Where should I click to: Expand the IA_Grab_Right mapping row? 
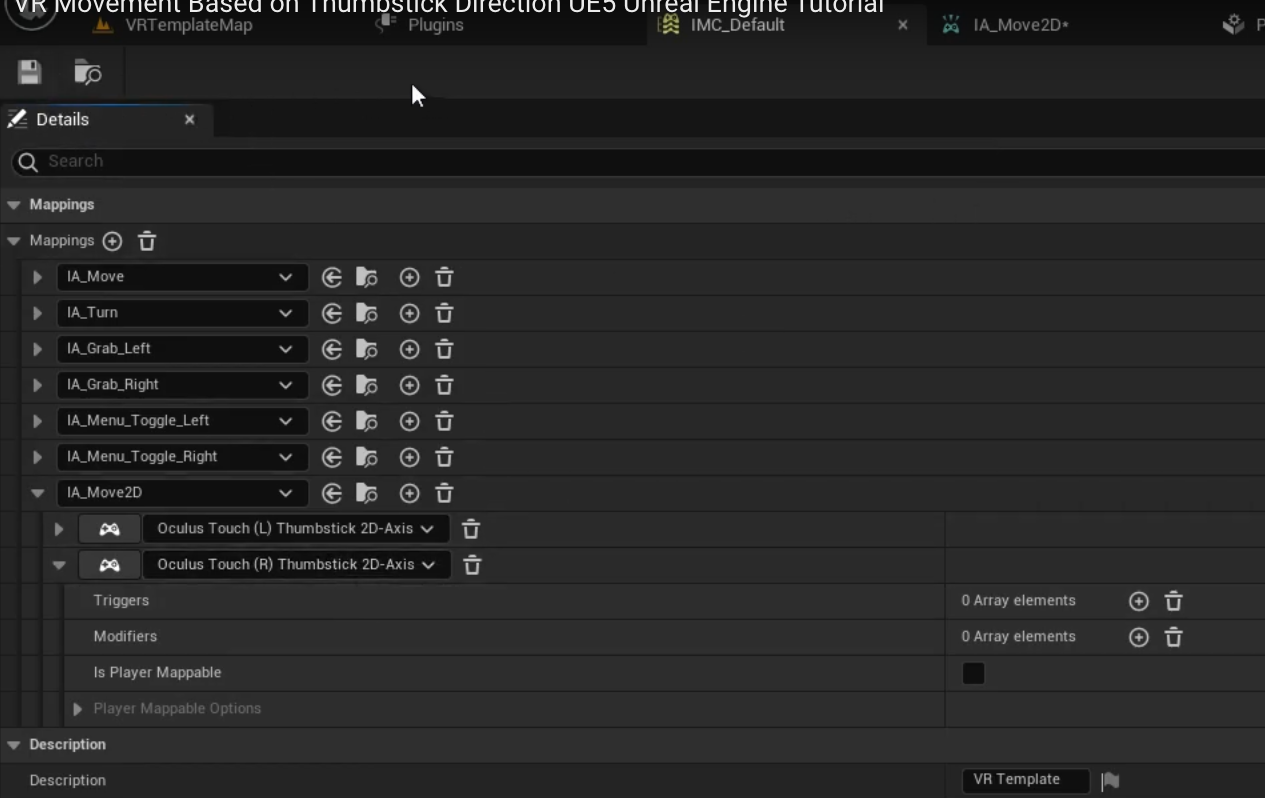[37, 385]
